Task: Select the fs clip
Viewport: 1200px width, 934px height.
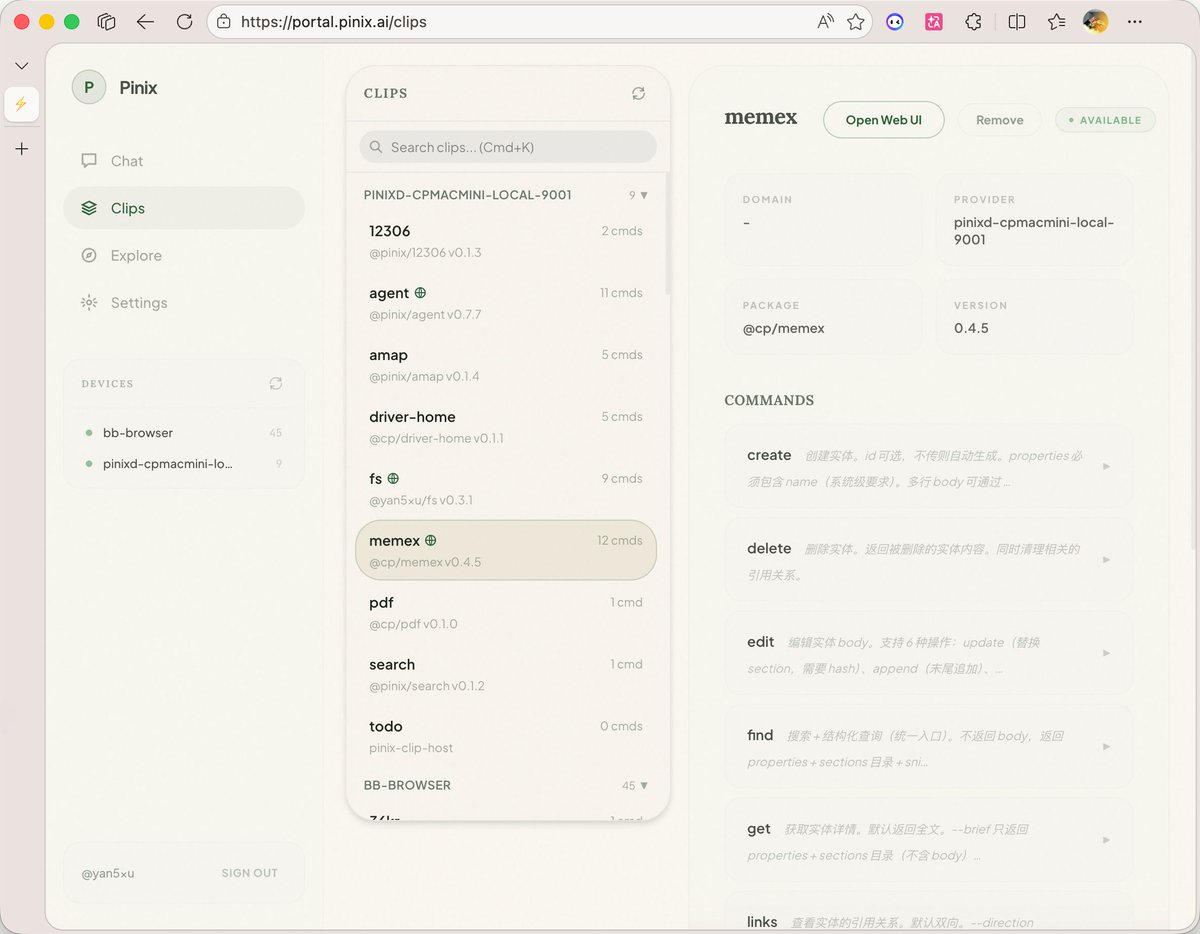Action: click(x=506, y=489)
